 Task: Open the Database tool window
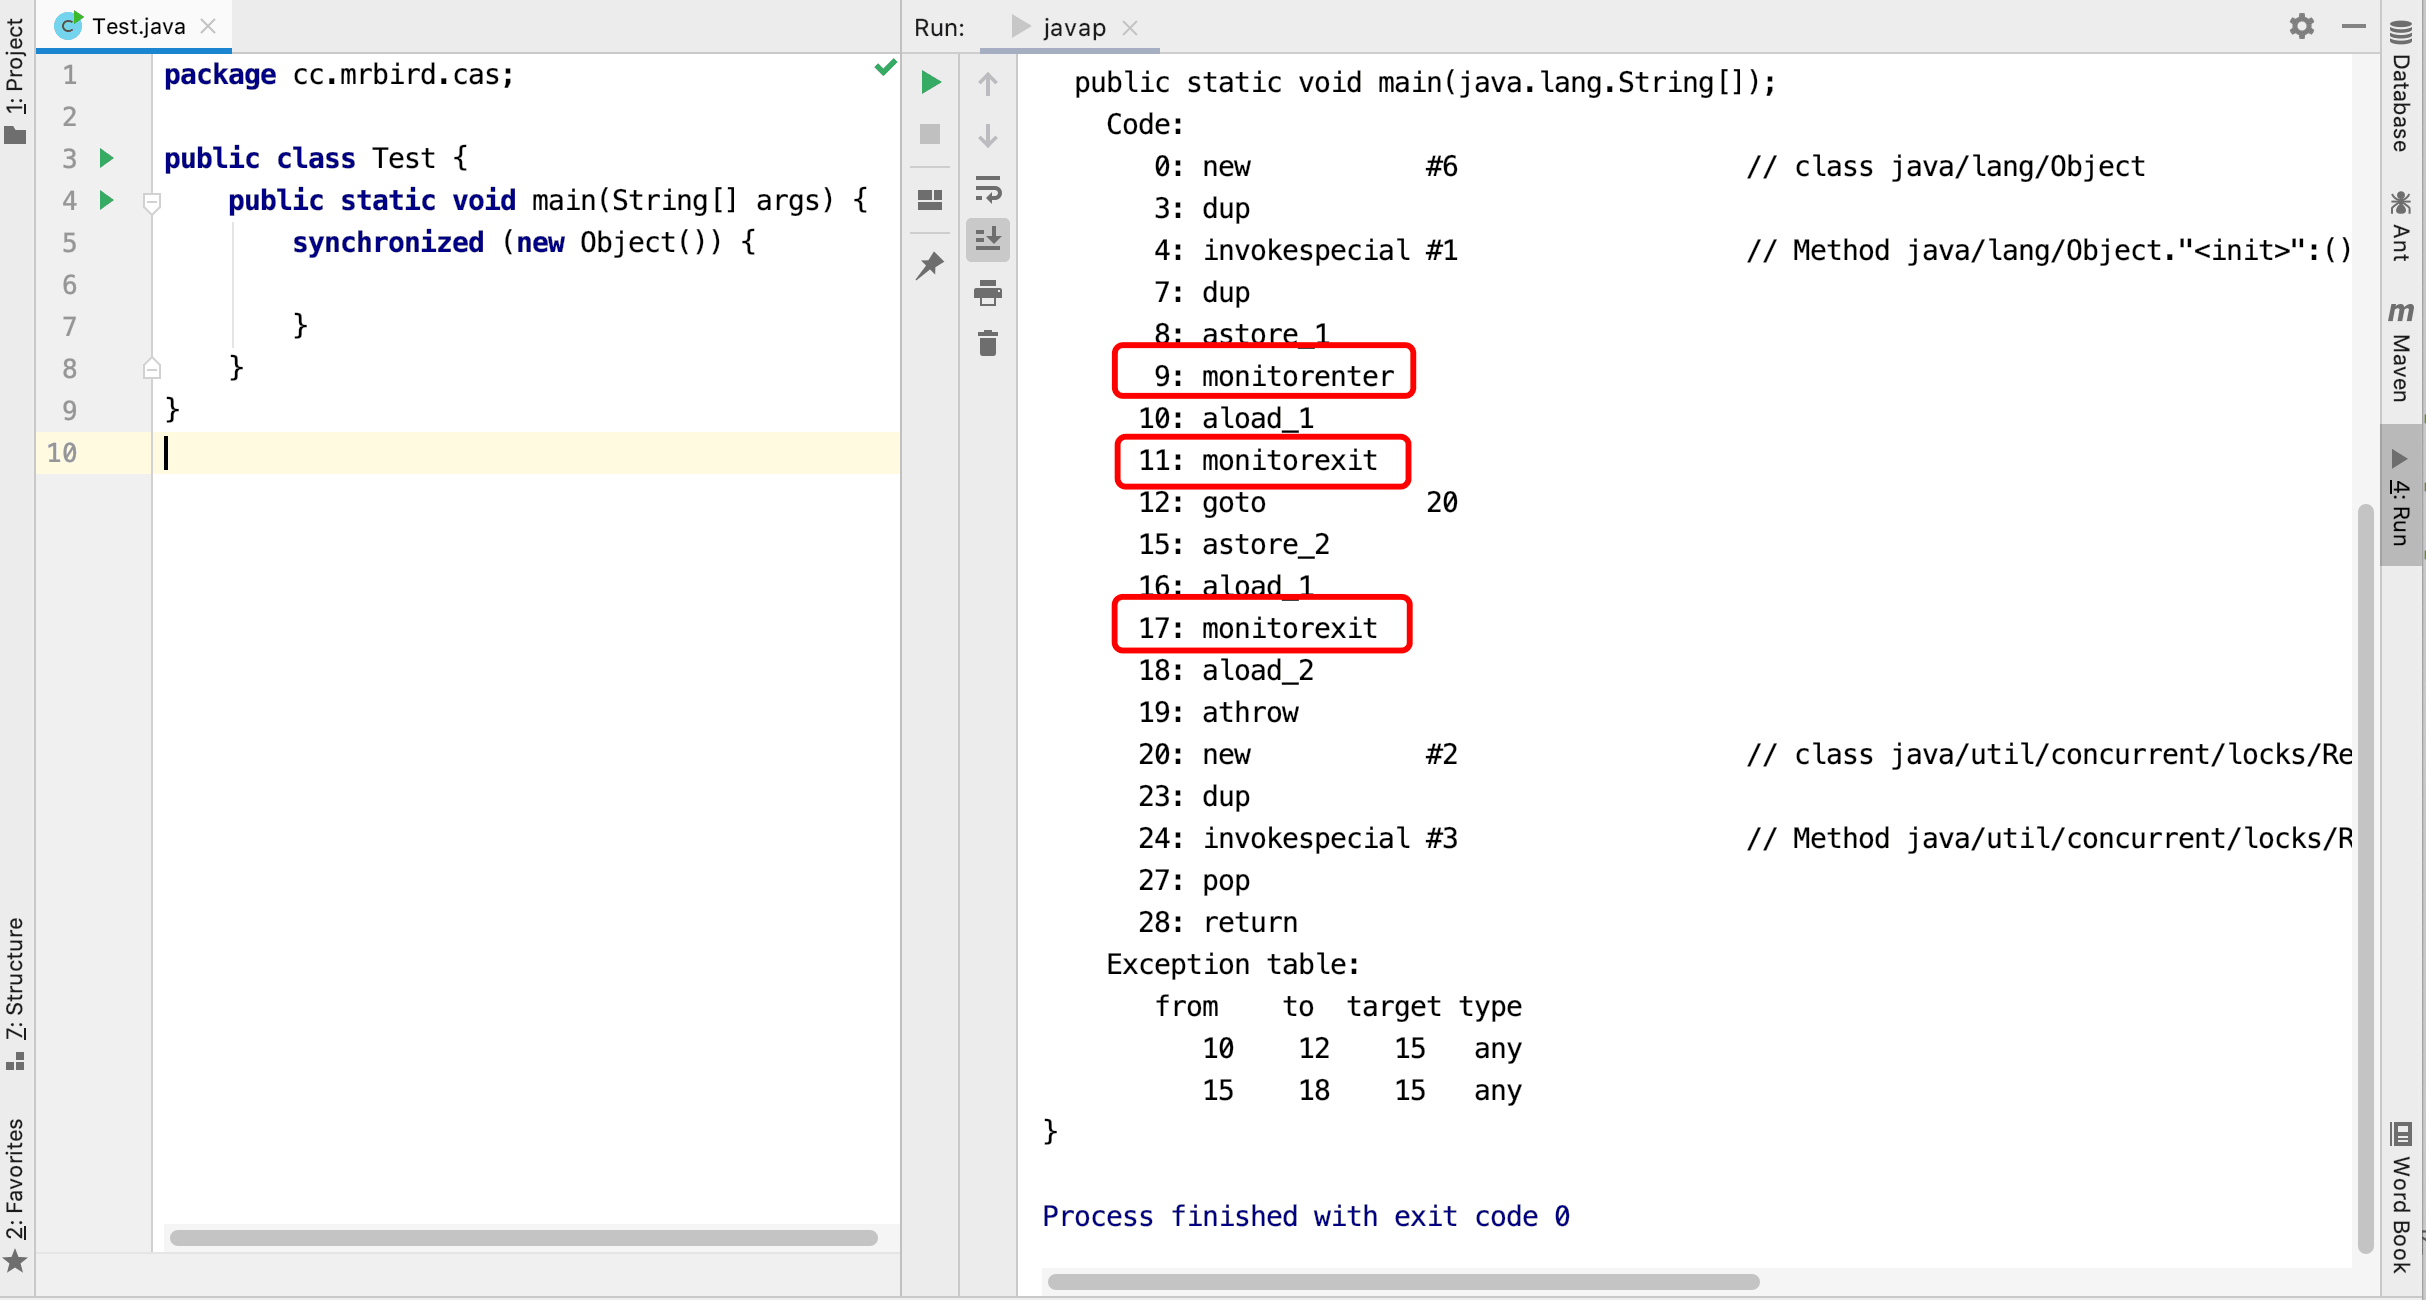tap(2402, 86)
